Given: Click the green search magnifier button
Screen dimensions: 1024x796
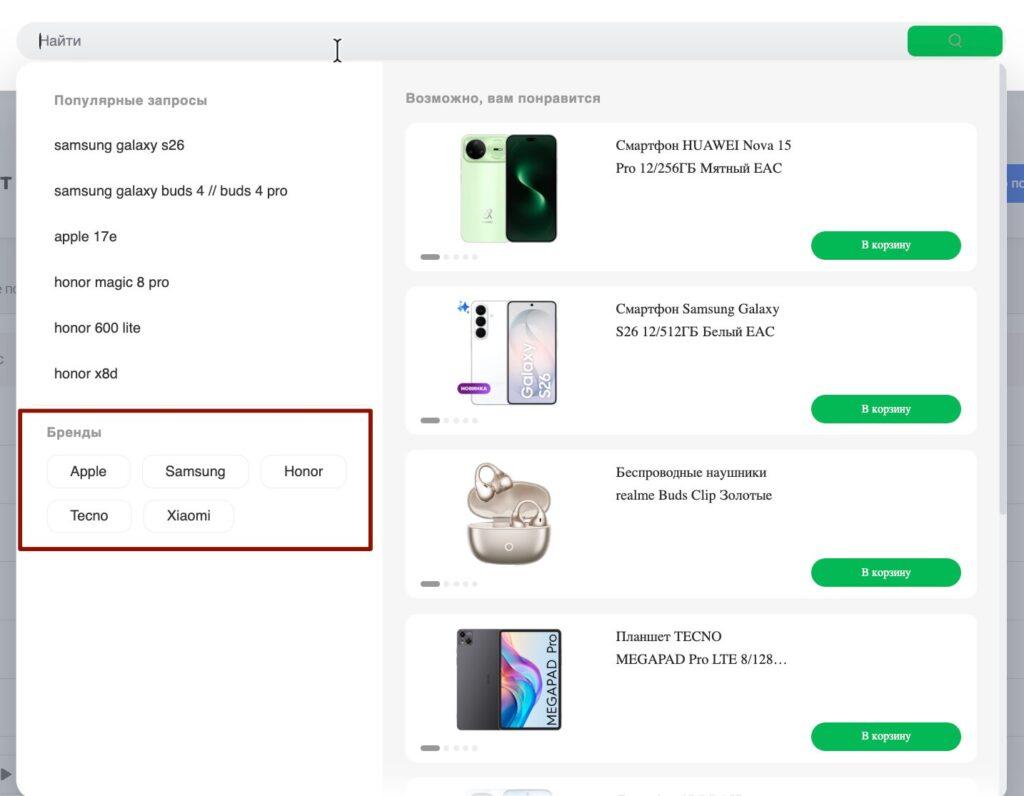Looking at the screenshot, I should [954, 40].
